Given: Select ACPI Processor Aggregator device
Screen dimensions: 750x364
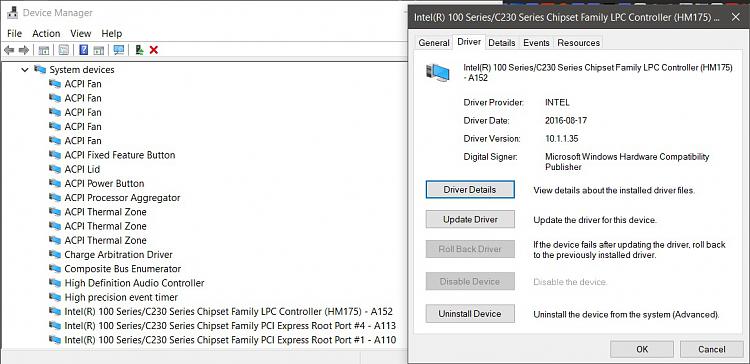Looking at the screenshot, I should click(x=122, y=198).
